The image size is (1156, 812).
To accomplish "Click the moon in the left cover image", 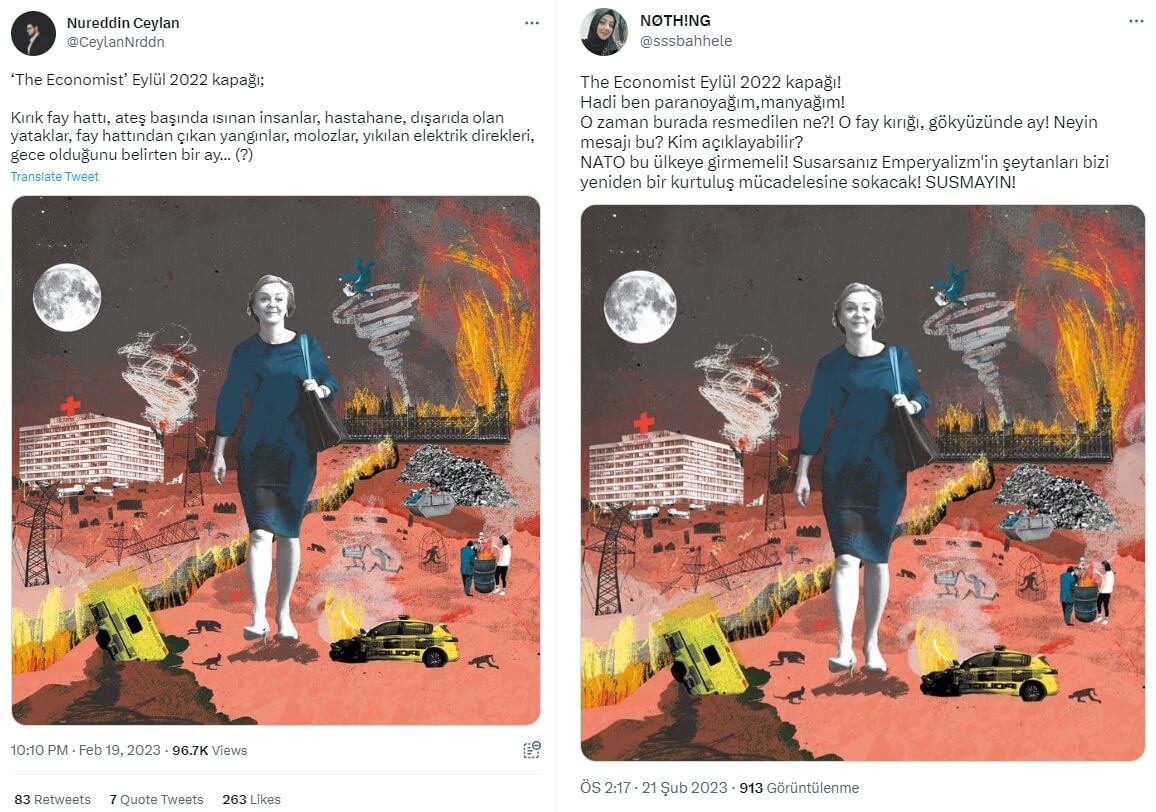I will tap(67, 297).
